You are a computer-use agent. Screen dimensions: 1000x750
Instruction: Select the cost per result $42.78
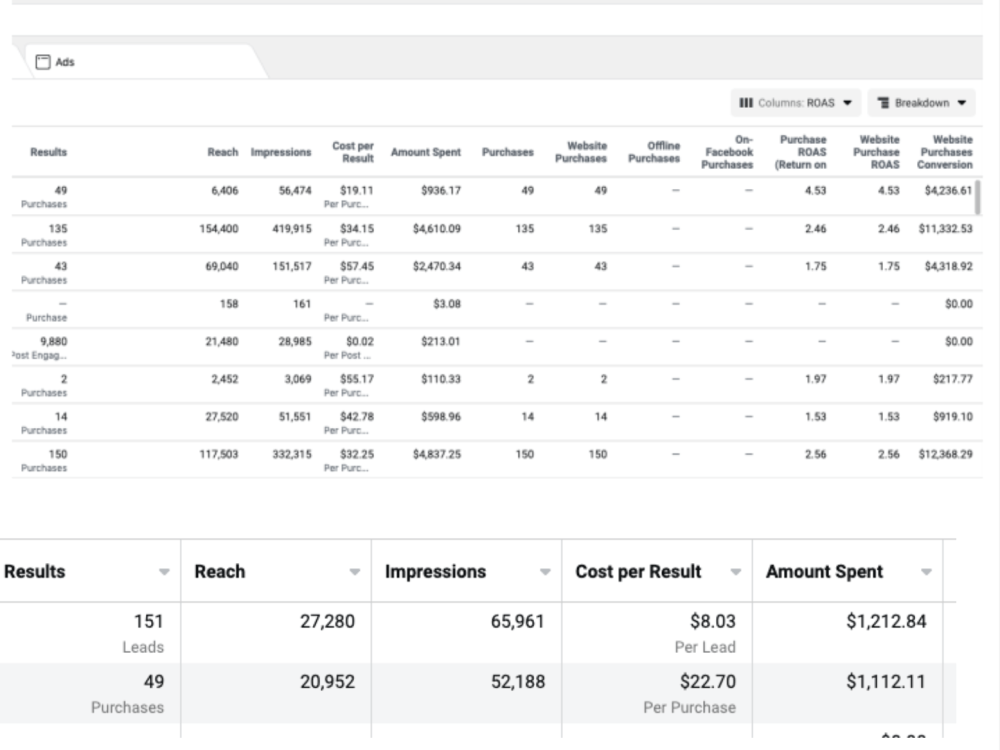pos(357,416)
